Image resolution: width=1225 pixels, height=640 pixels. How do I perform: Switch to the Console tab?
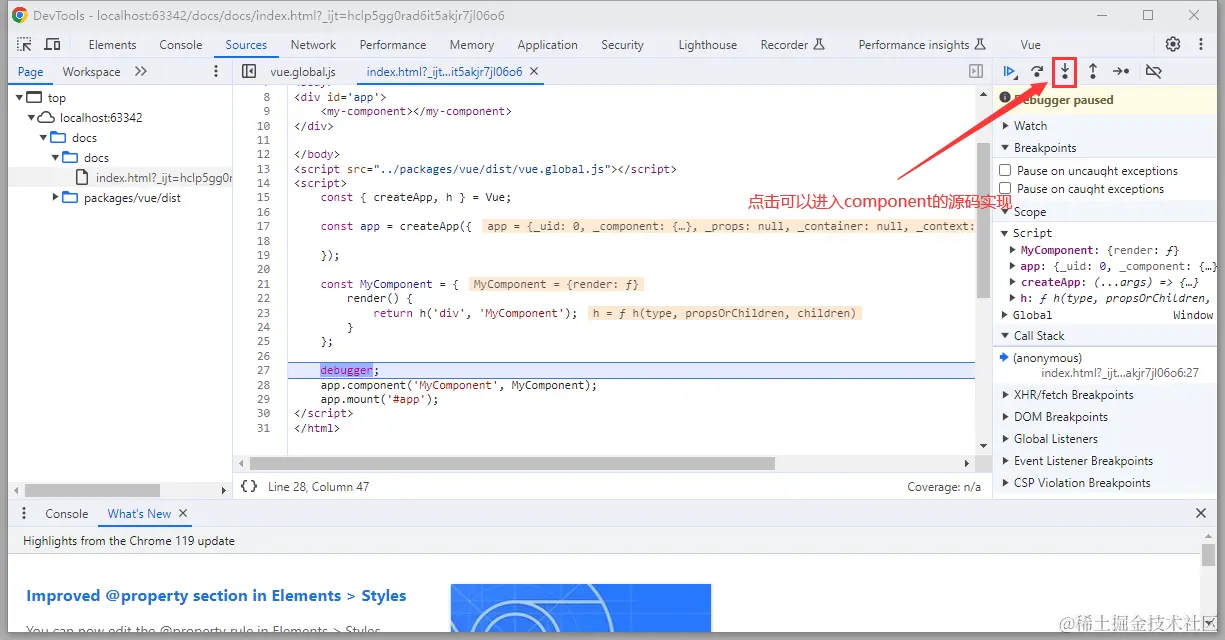(181, 45)
